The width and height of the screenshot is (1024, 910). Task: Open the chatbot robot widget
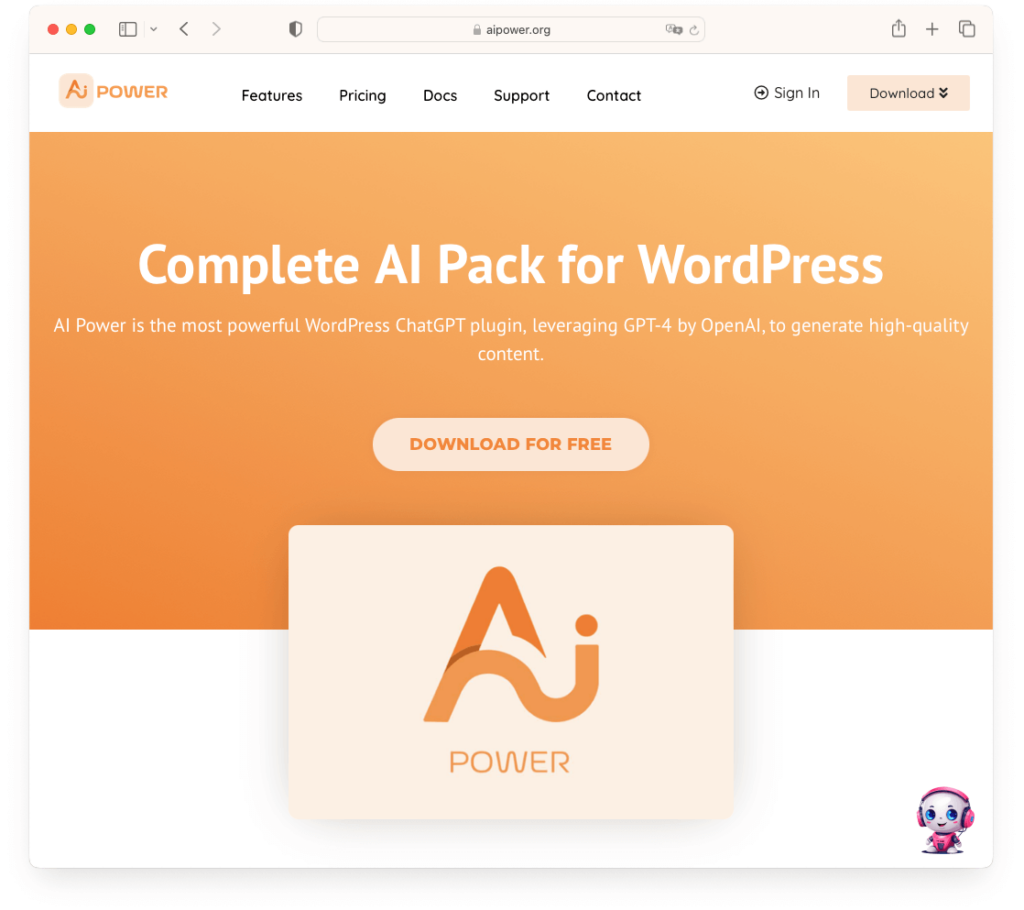click(945, 821)
